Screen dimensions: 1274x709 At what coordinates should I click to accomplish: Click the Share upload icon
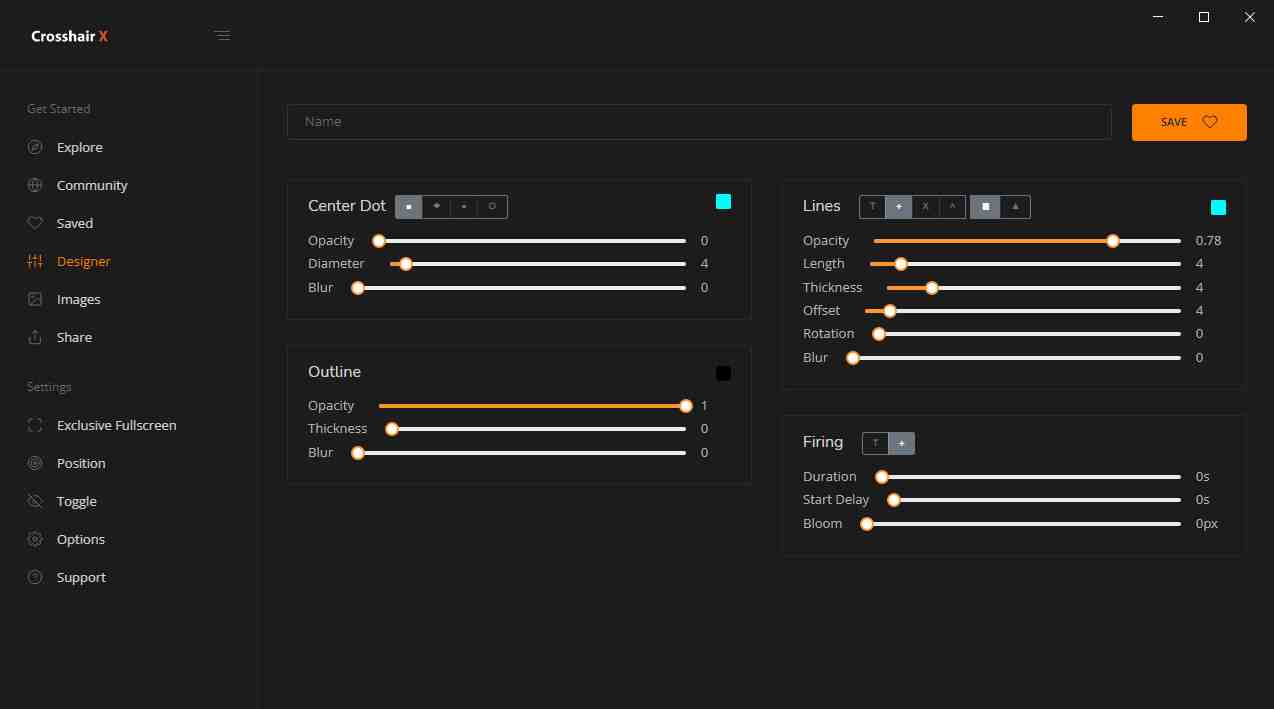[x=35, y=337]
